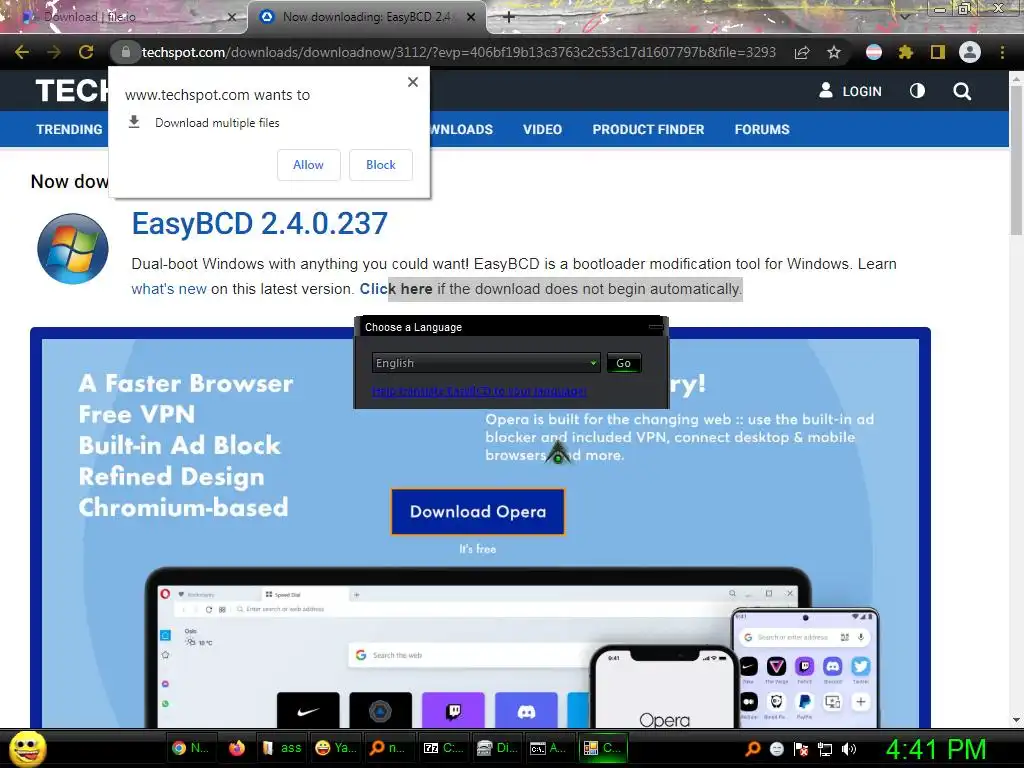The height and width of the screenshot is (768, 1024).
Task: Open the 'ass' folder taskbar item
Action: (x=282, y=748)
